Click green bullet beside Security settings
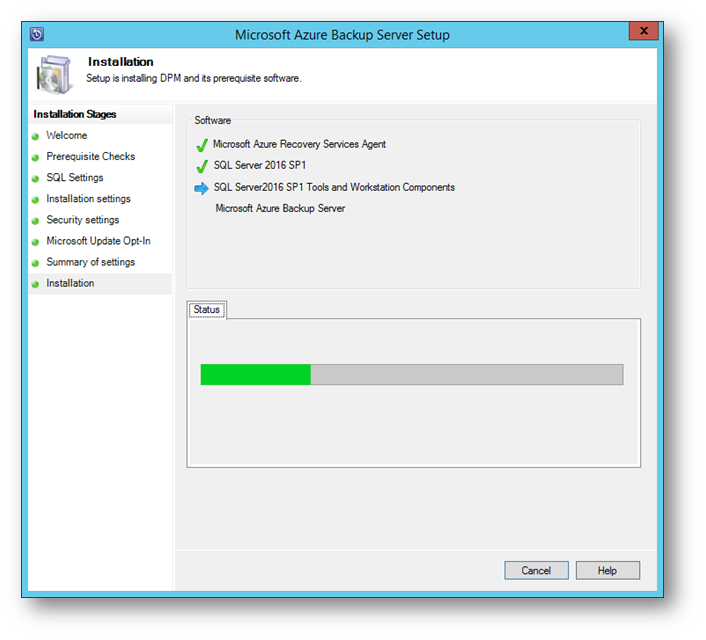Viewport: 706px width, 640px height. pyautogui.click(x=36, y=221)
